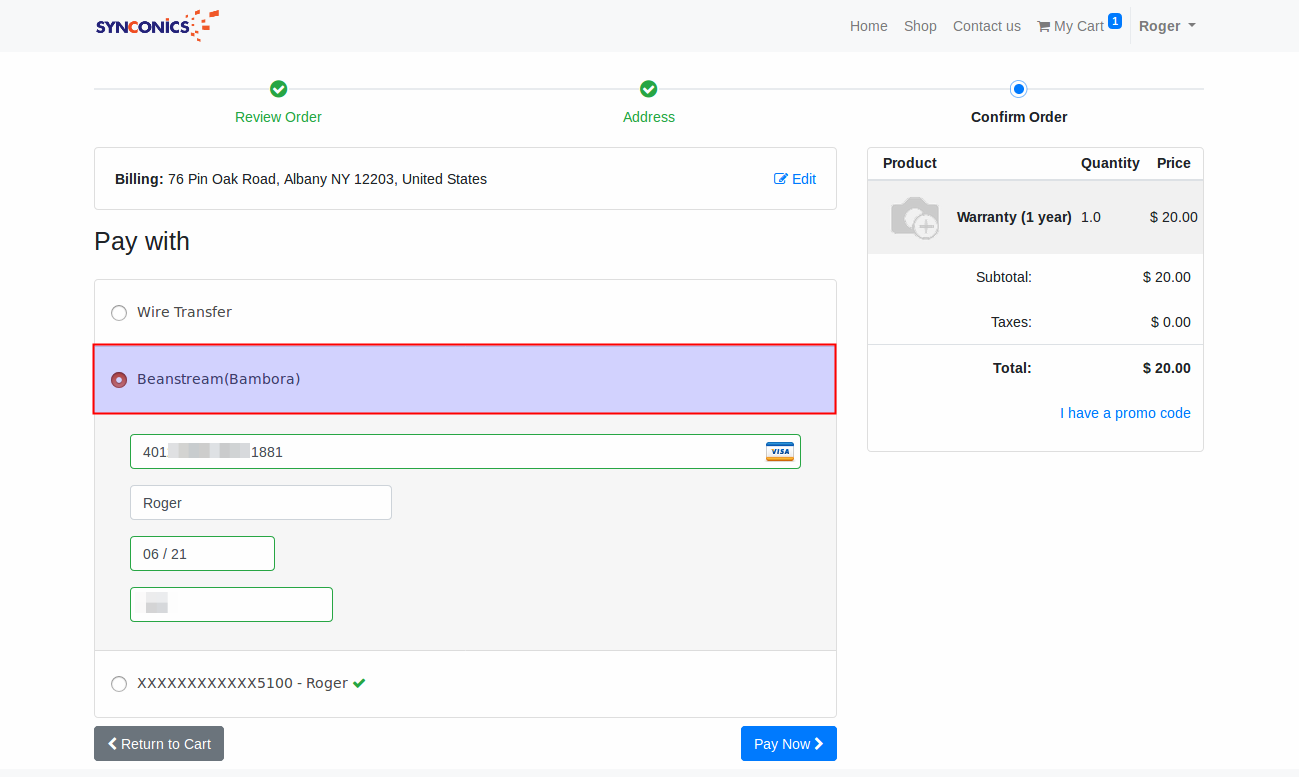Choose saved card ending in 5100

click(x=119, y=684)
